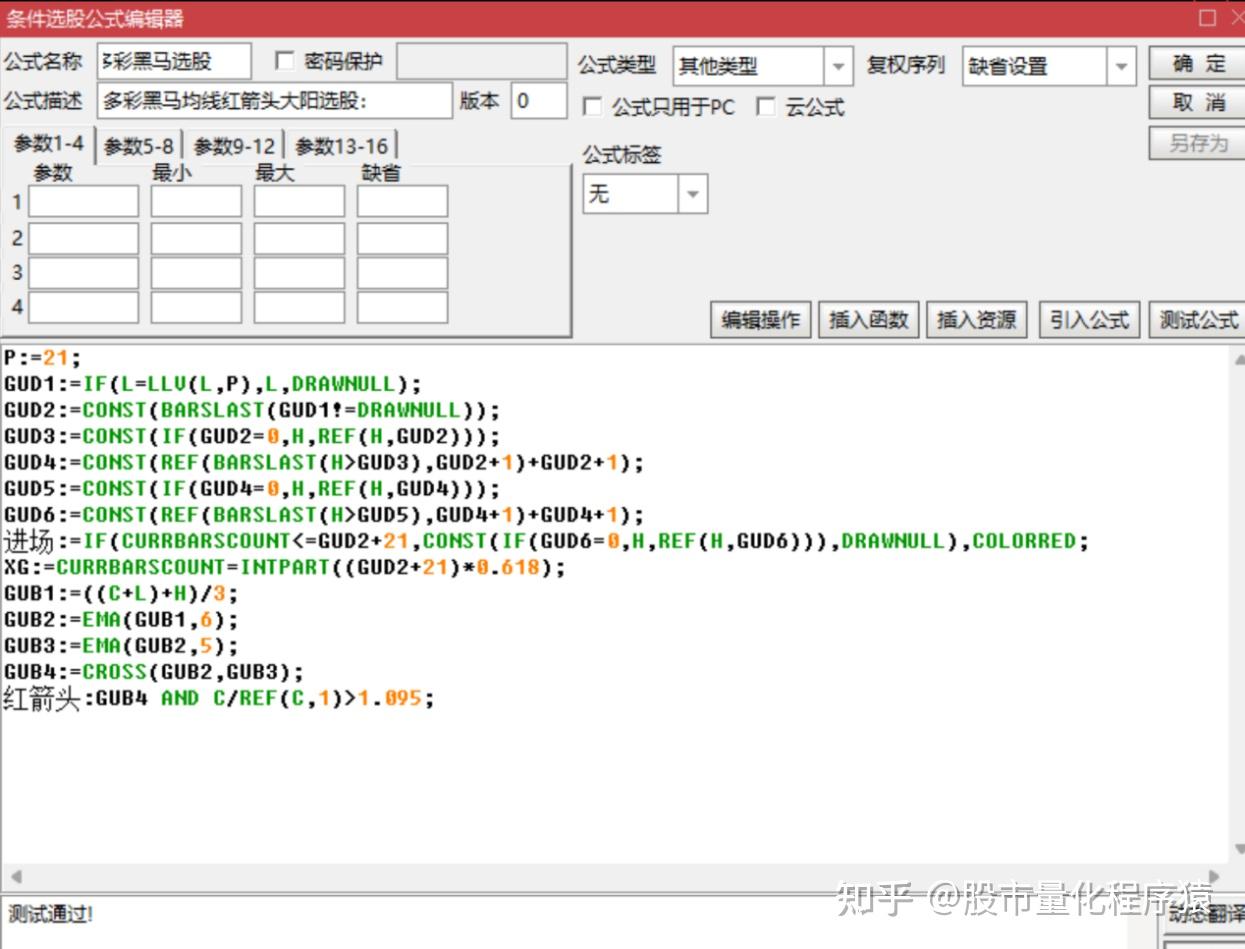Click the line starting with GUD6:=

click(324, 514)
